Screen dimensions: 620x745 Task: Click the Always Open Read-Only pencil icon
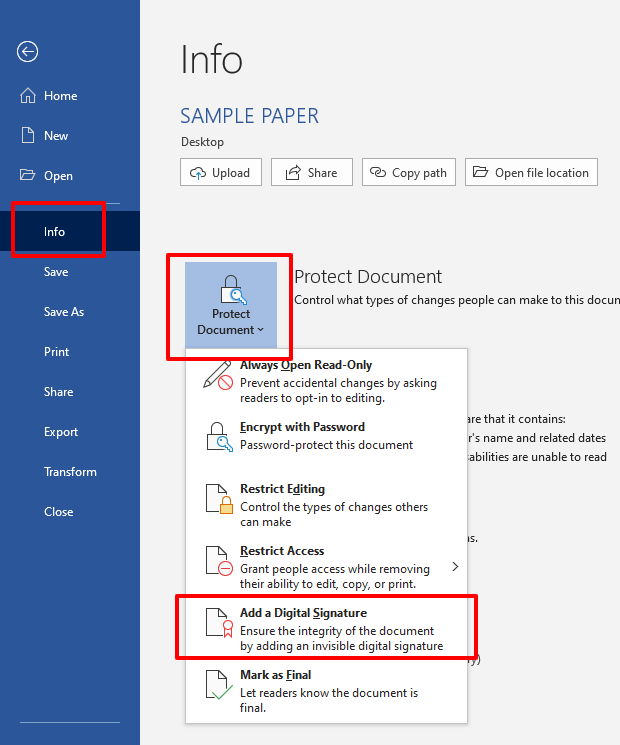click(x=218, y=375)
